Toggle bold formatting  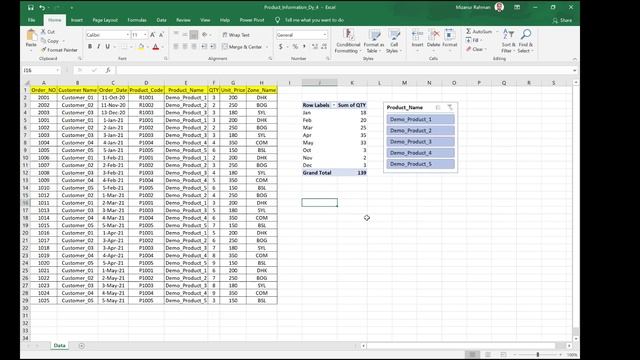point(90,47)
